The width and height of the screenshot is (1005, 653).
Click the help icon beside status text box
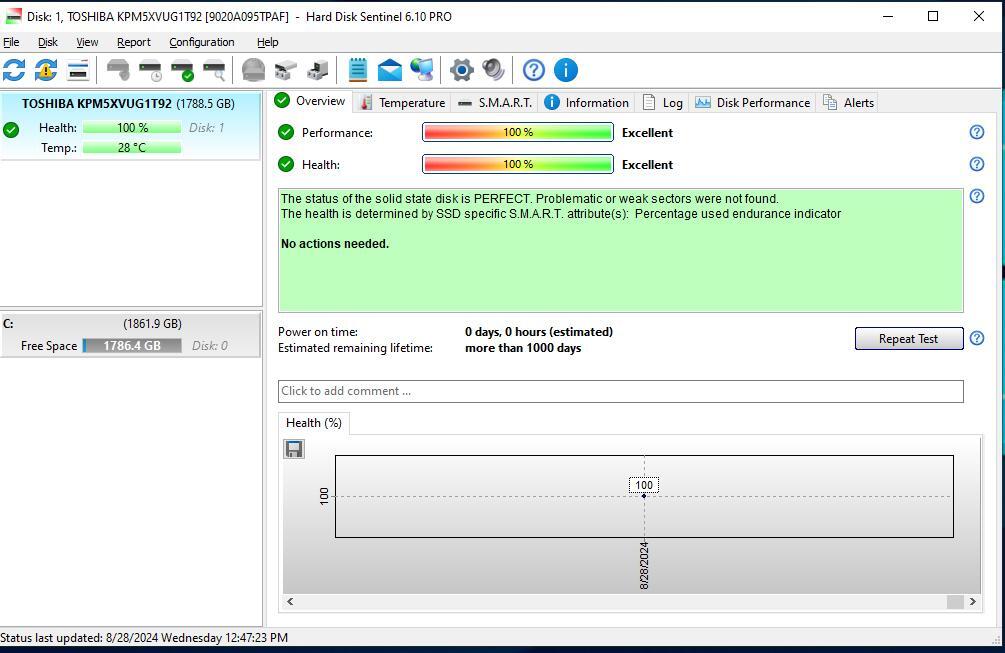pos(976,196)
